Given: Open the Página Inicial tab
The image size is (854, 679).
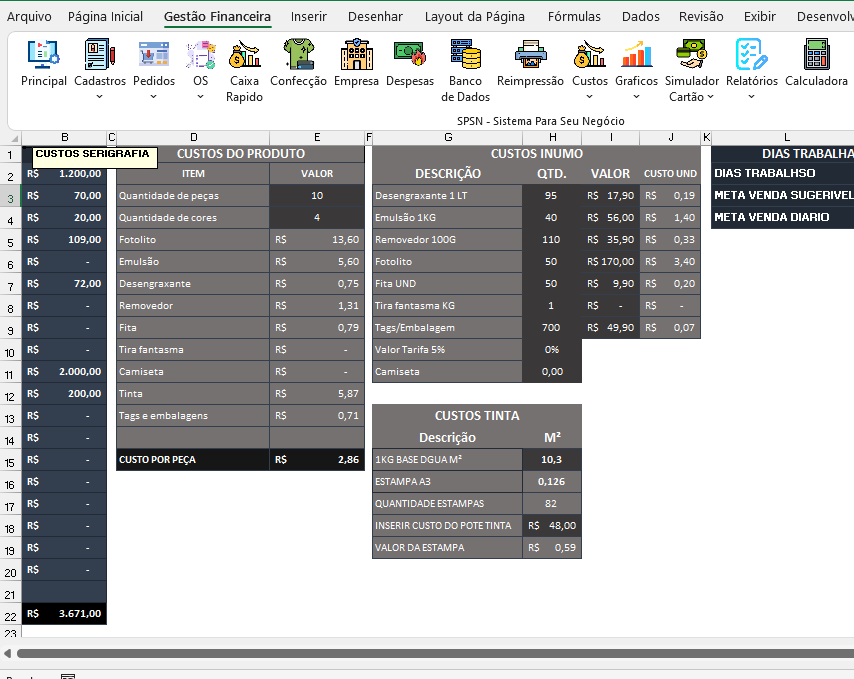Looking at the screenshot, I should (105, 16).
